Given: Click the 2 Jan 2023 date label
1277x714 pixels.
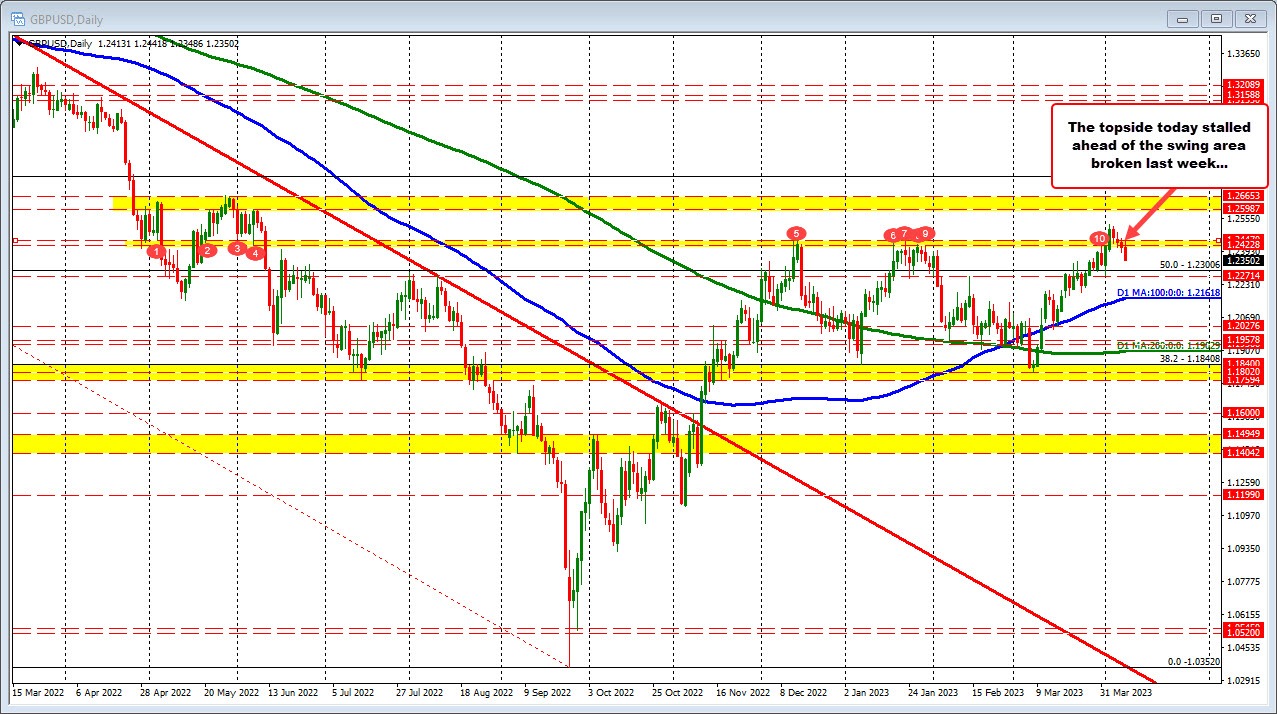Looking at the screenshot, I should pos(867,691).
